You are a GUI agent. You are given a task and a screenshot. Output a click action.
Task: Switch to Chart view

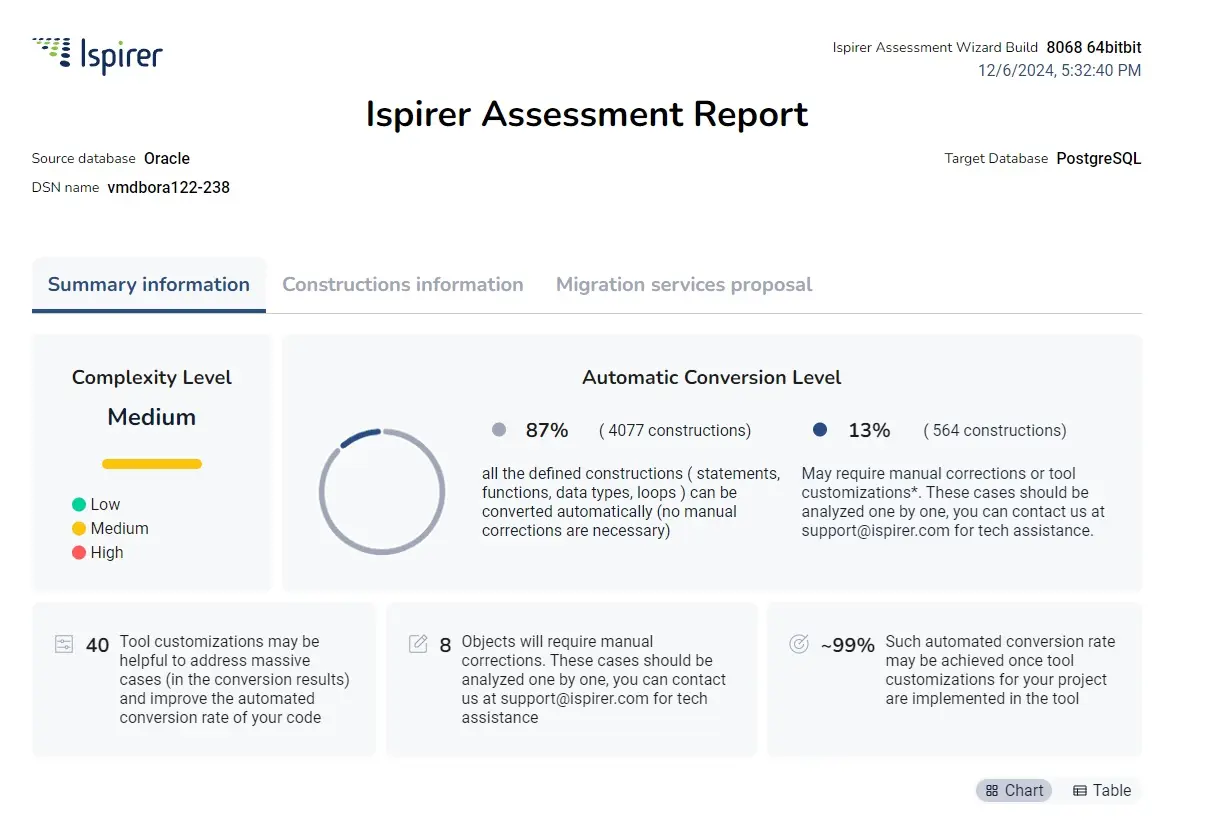[1014, 790]
